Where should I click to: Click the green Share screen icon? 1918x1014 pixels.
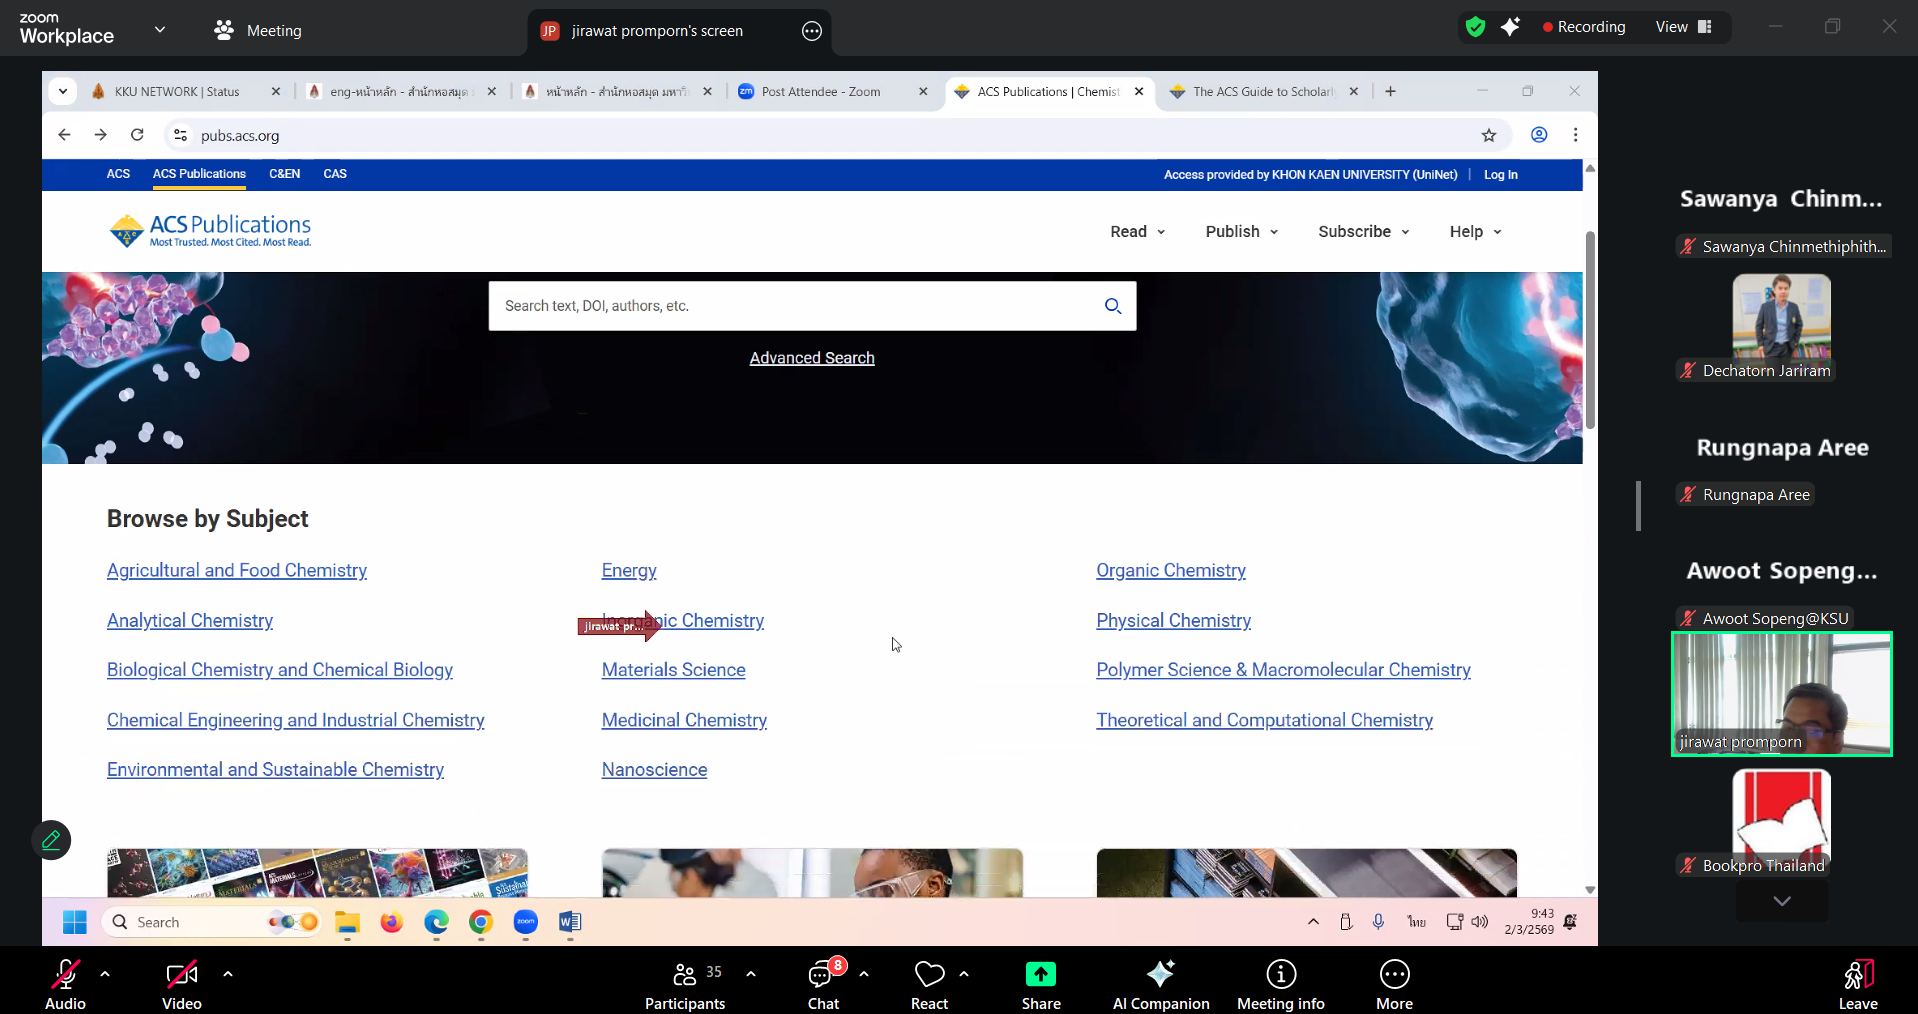click(1040, 974)
